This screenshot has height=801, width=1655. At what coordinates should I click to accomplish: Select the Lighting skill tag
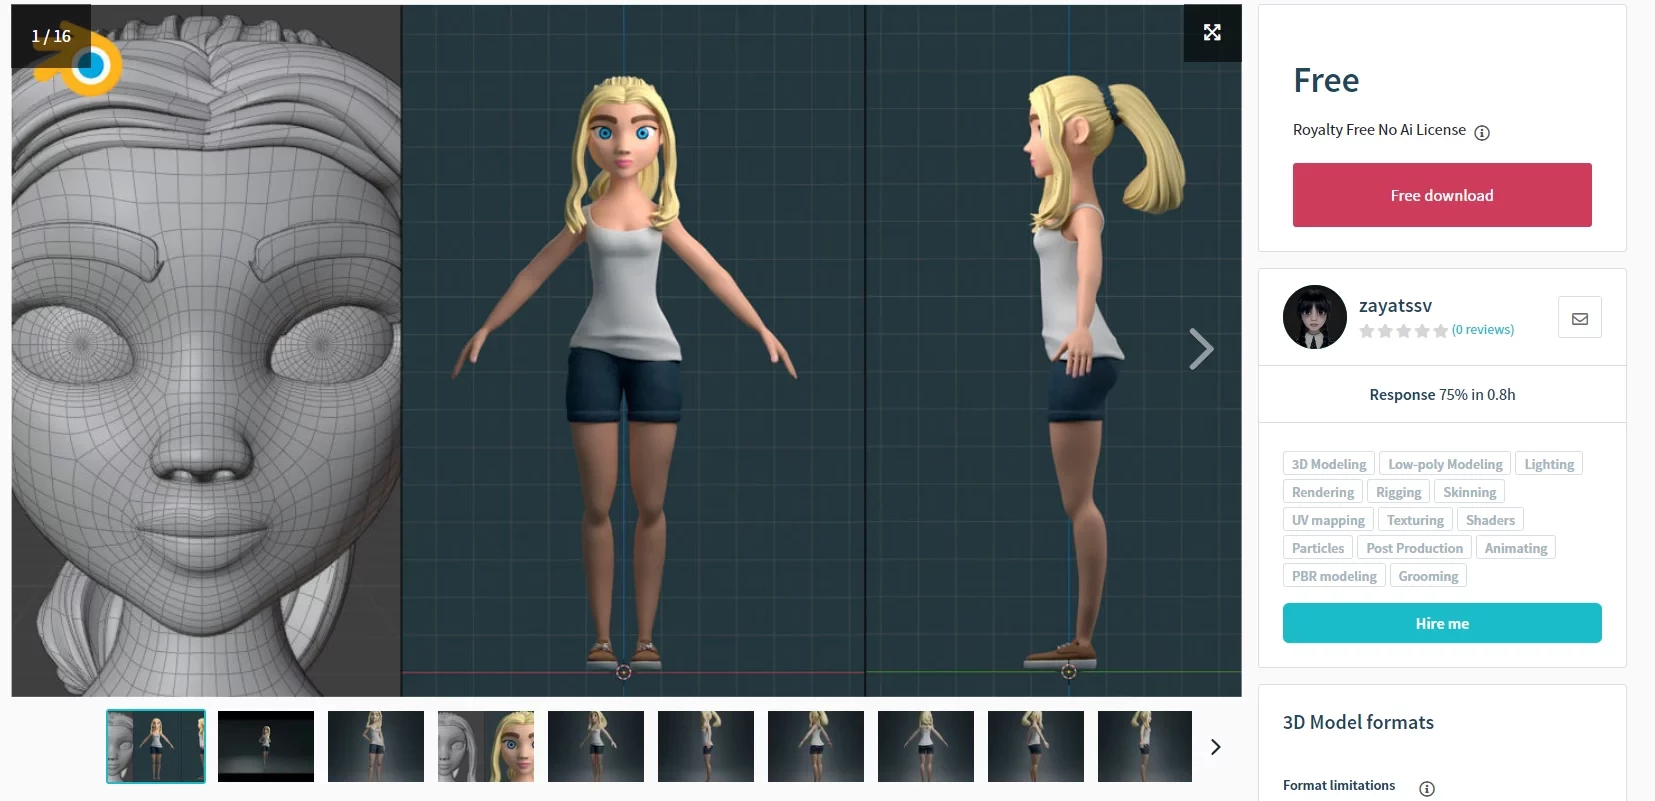(x=1549, y=464)
